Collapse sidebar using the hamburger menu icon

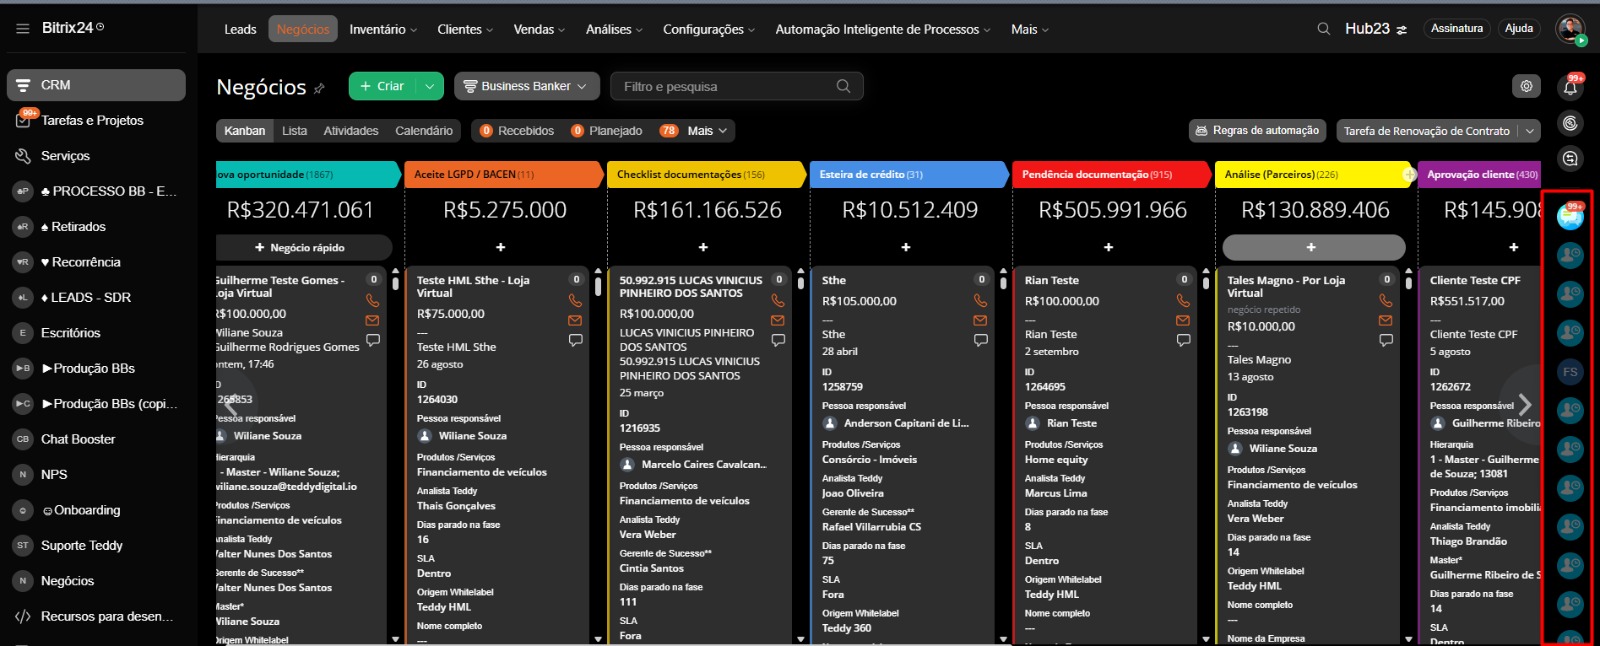[22, 28]
